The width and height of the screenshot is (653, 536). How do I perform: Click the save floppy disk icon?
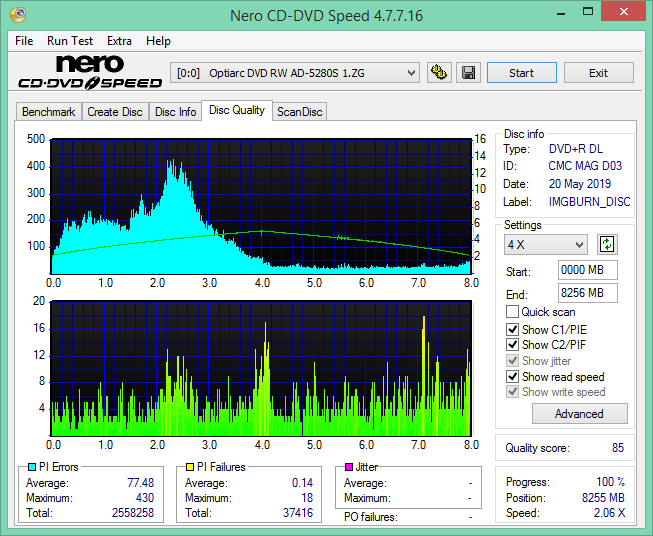tap(469, 73)
